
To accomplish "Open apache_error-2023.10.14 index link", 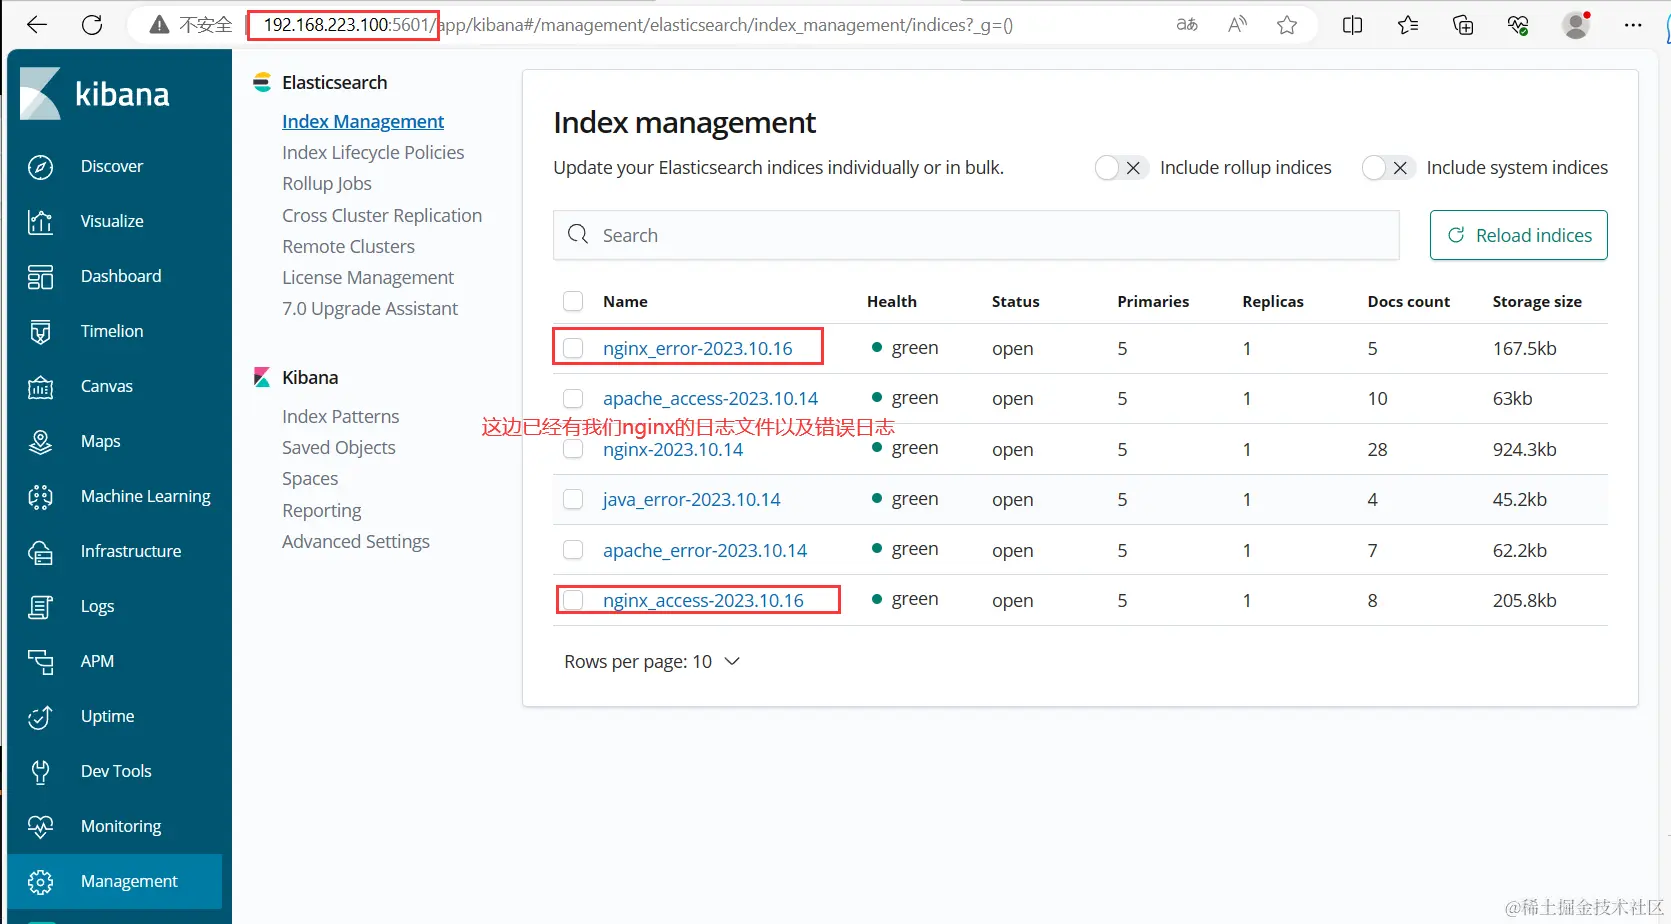I will click(705, 550).
